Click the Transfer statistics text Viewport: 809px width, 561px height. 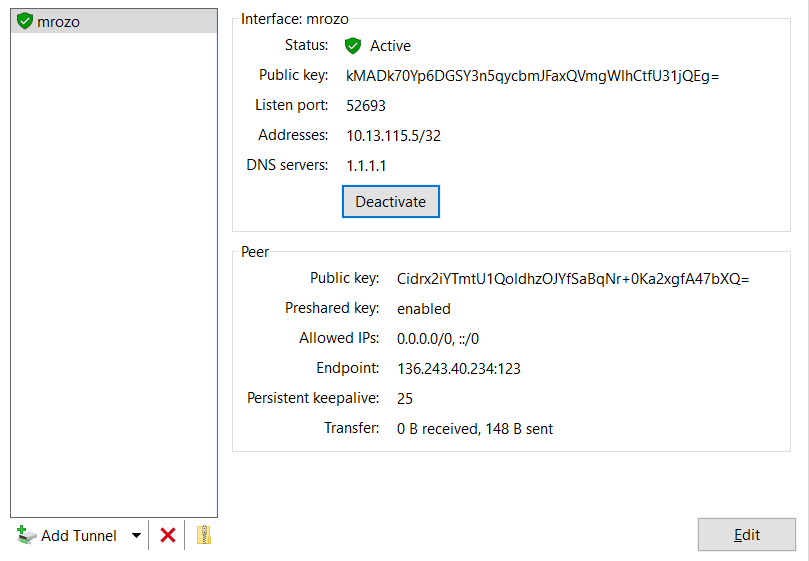click(474, 429)
